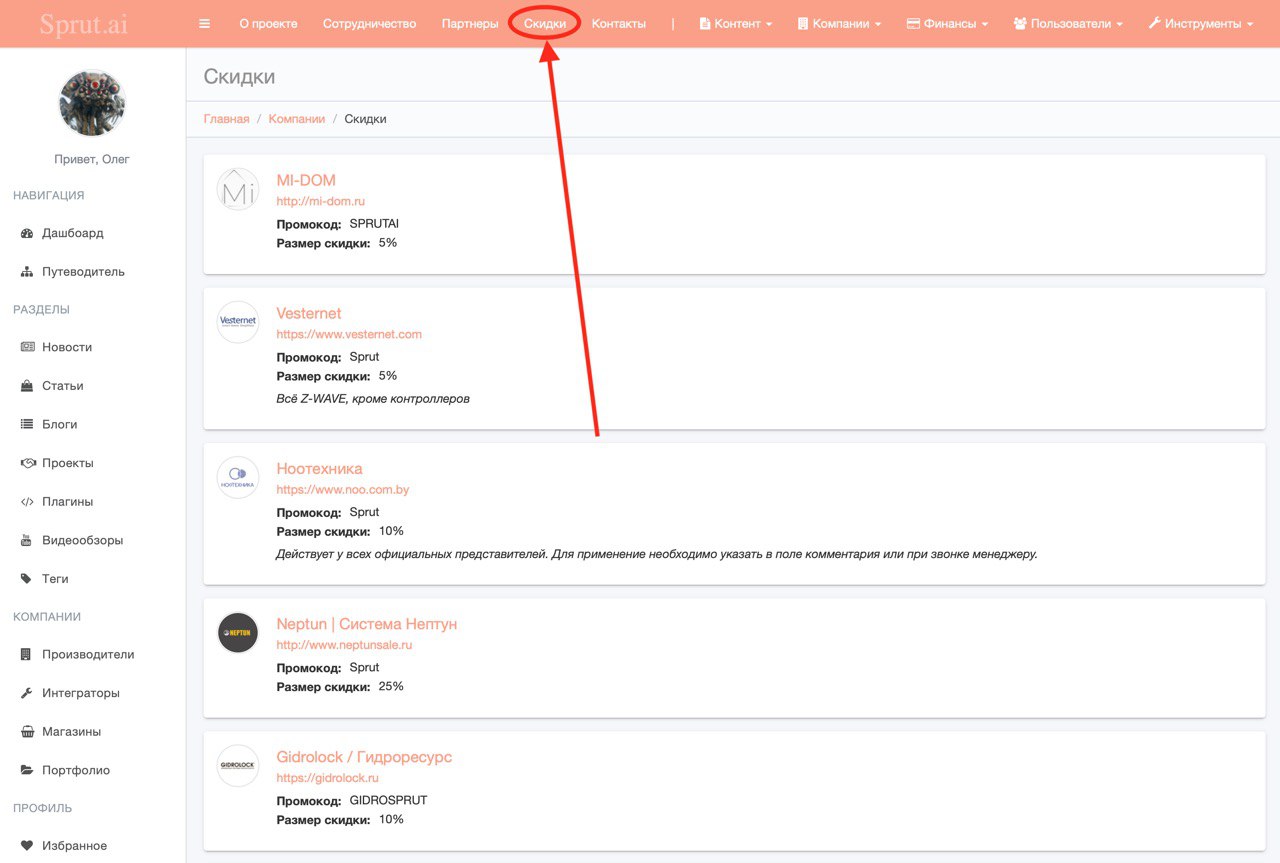
Task: Open the Контакты menu item
Action: pos(619,23)
